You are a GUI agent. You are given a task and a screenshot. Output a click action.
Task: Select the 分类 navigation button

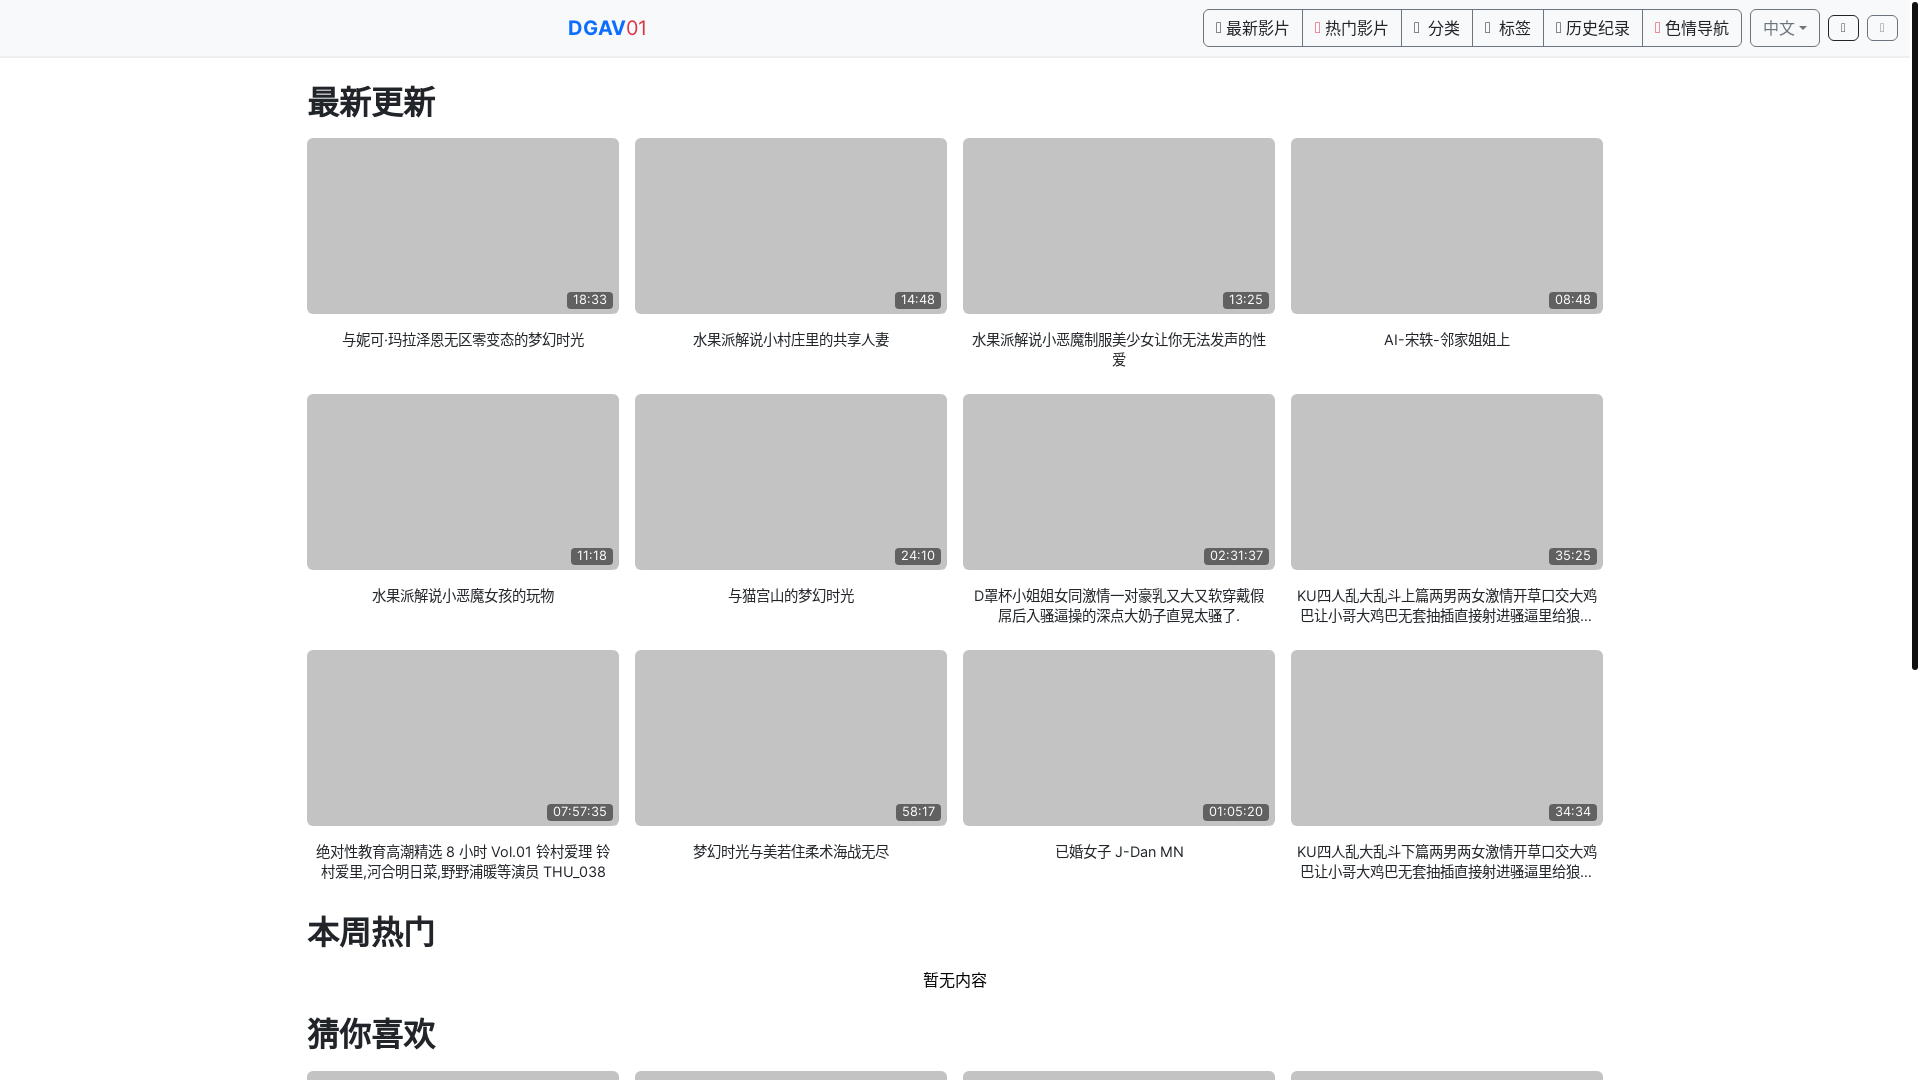click(1436, 28)
